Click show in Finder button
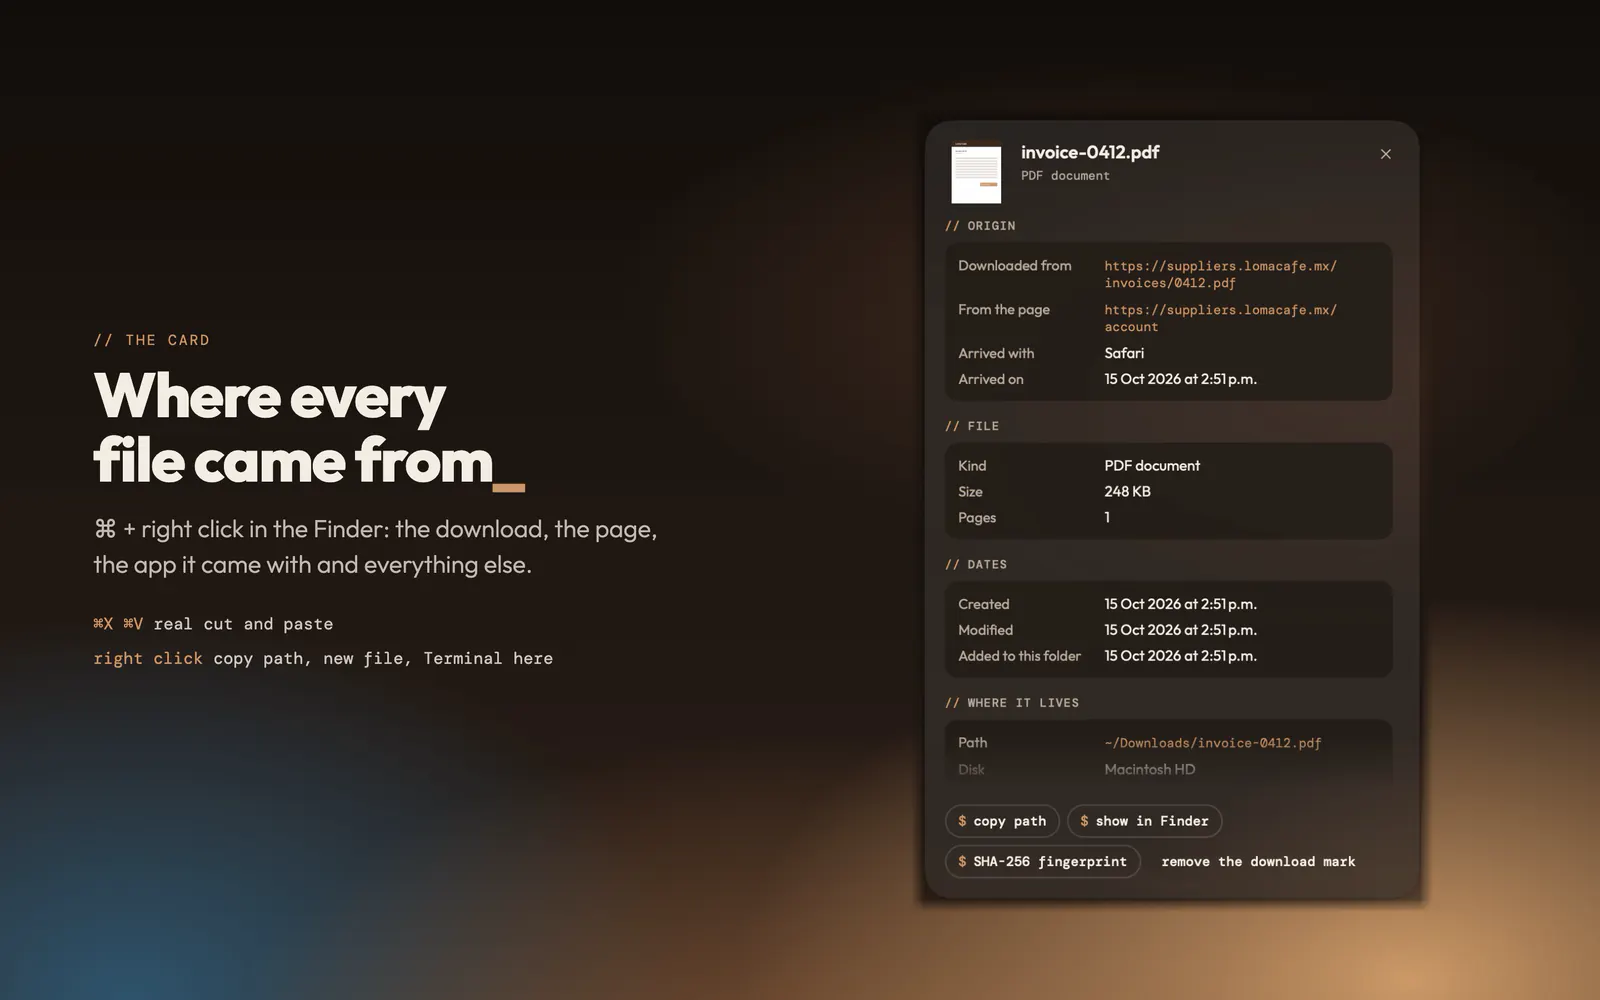This screenshot has height=1000, width=1600. tap(1144, 821)
